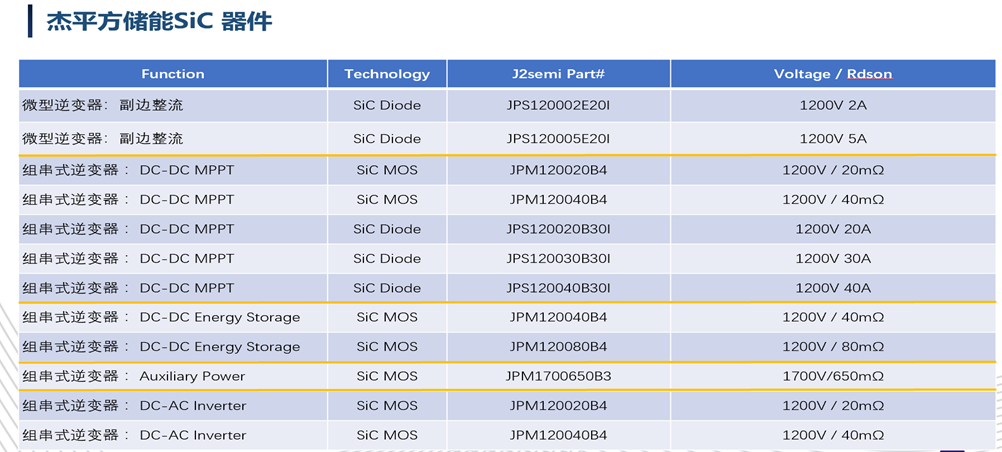Select part number JPM120080B4

click(559, 347)
